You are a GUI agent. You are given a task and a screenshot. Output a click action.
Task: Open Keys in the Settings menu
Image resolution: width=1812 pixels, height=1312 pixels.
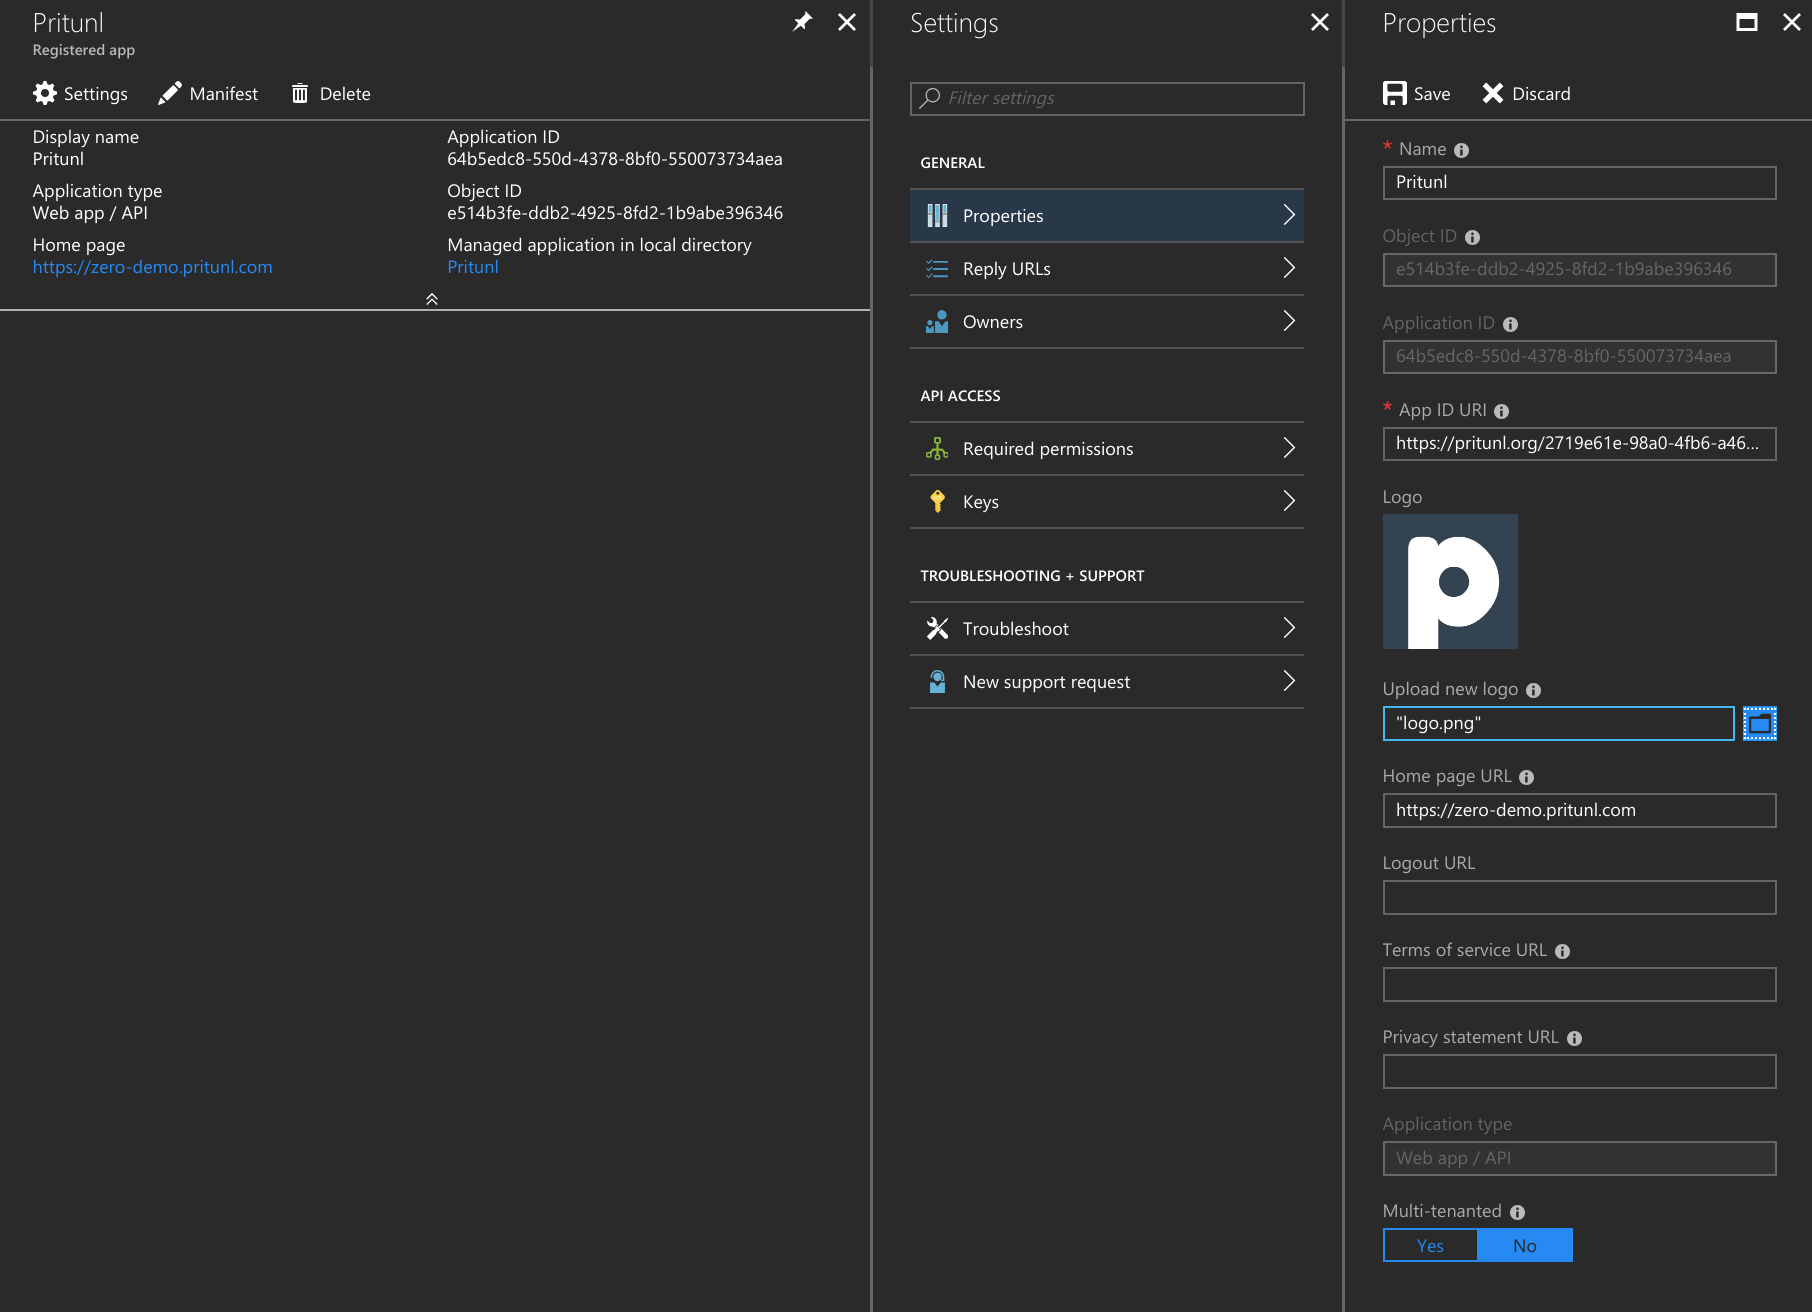[1107, 501]
